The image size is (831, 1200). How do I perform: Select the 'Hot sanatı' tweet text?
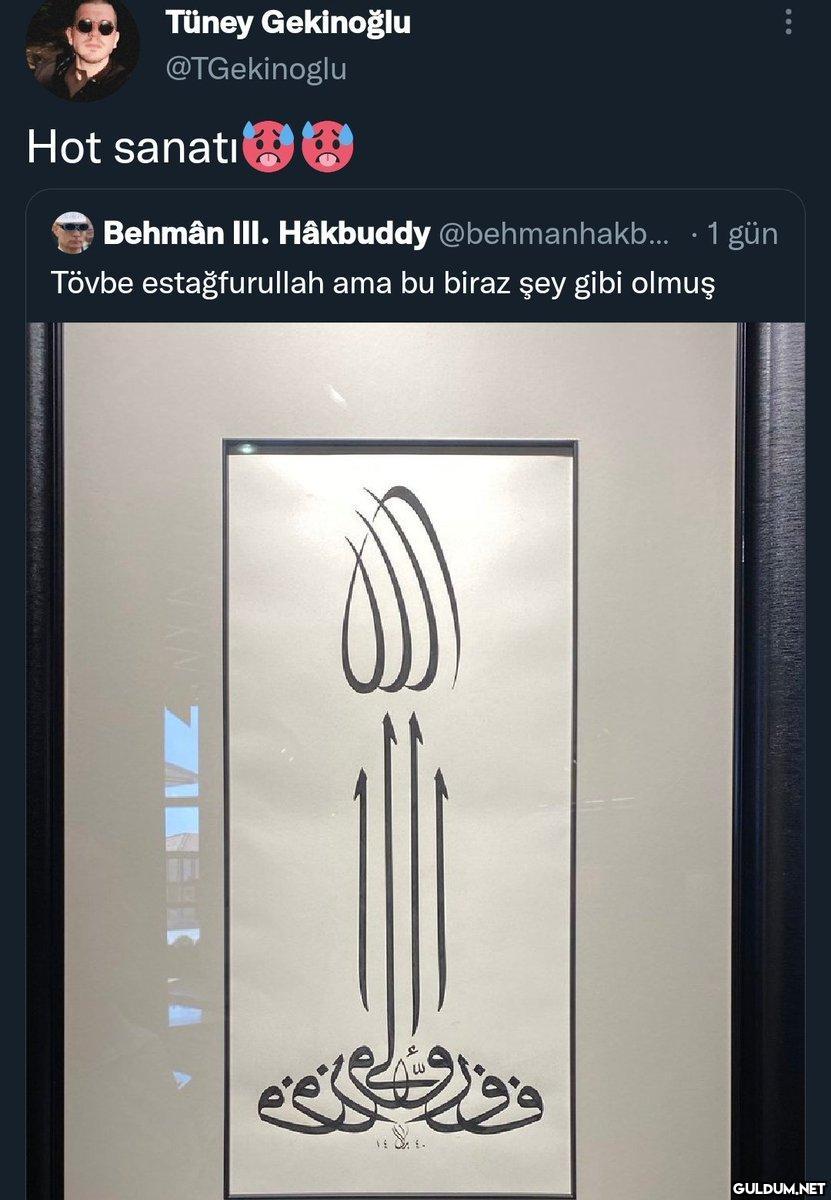(133, 147)
